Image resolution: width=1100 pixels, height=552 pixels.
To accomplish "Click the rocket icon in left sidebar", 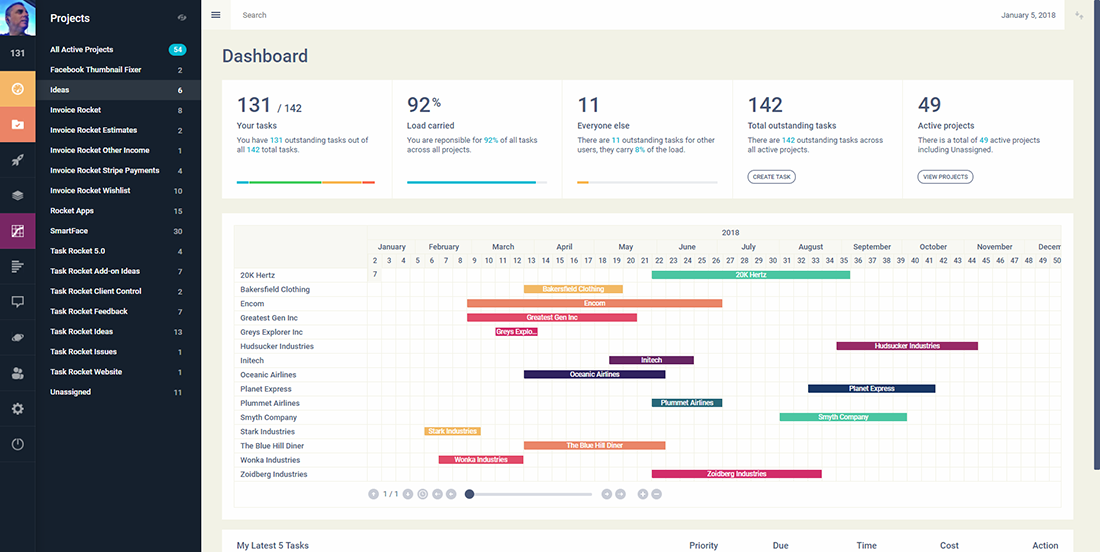I will click(17, 160).
